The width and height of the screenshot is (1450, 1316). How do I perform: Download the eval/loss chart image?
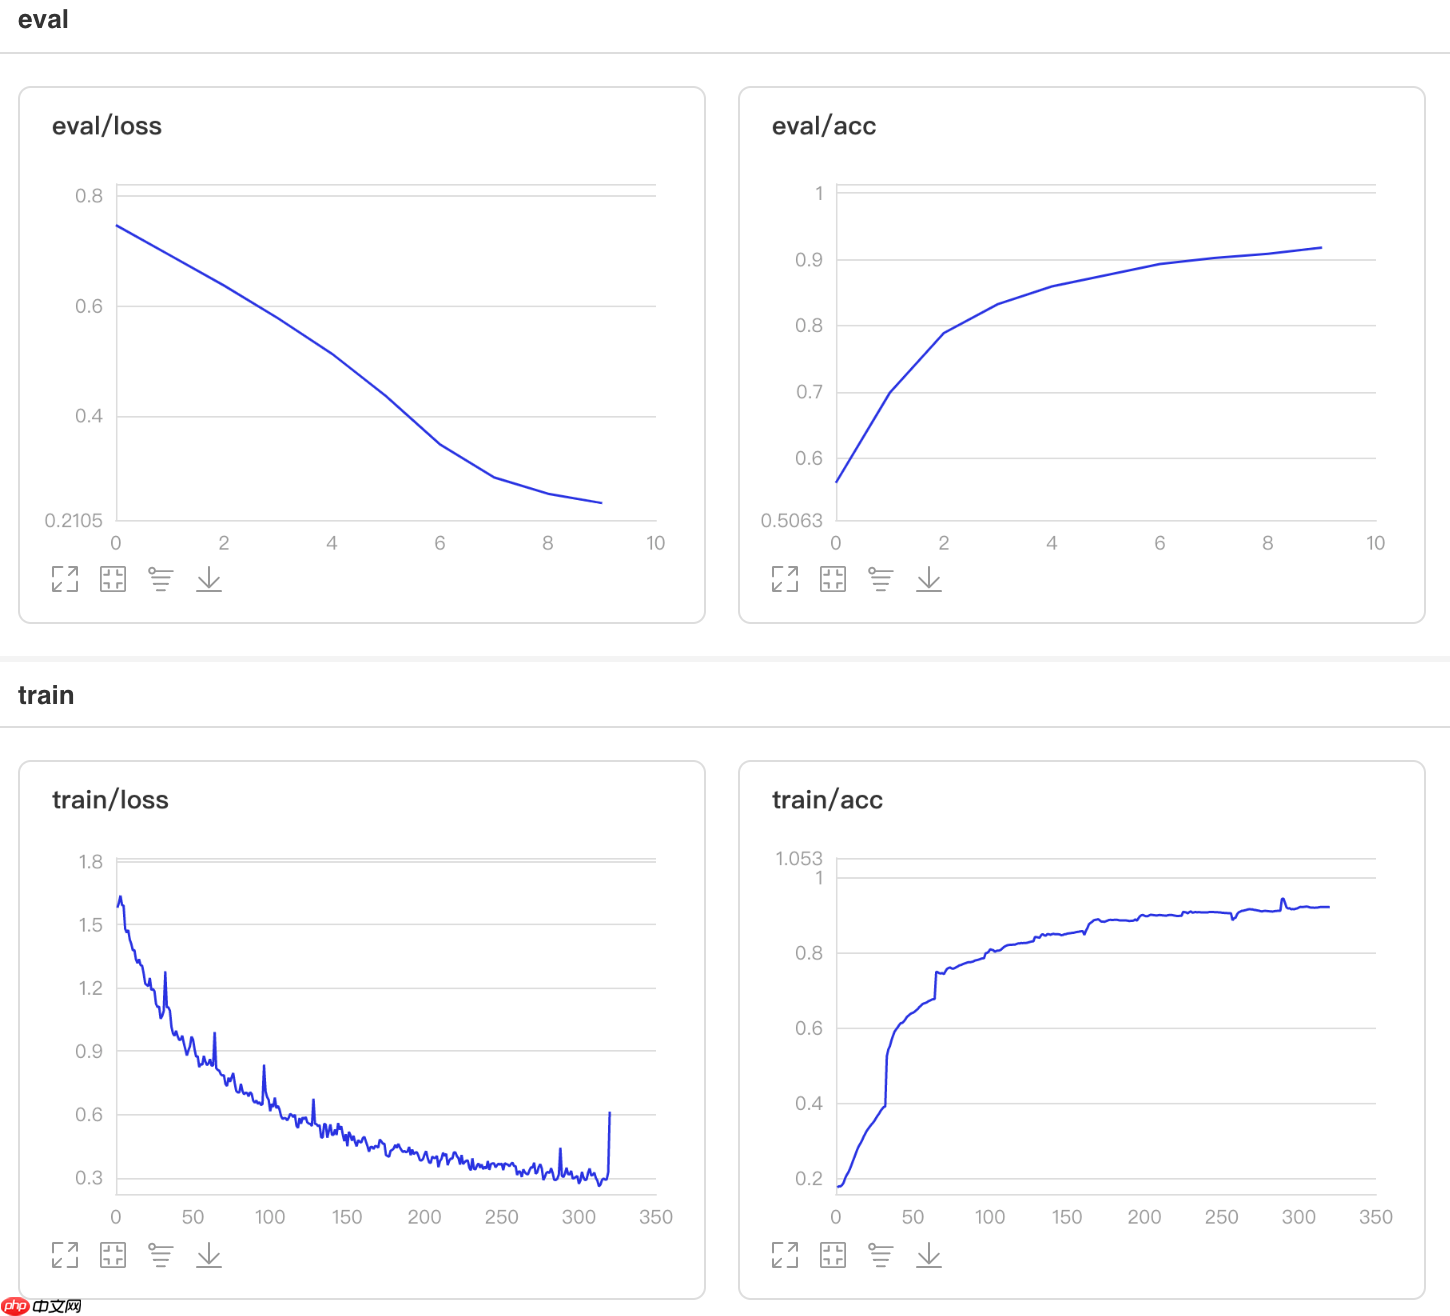[x=209, y=579]
